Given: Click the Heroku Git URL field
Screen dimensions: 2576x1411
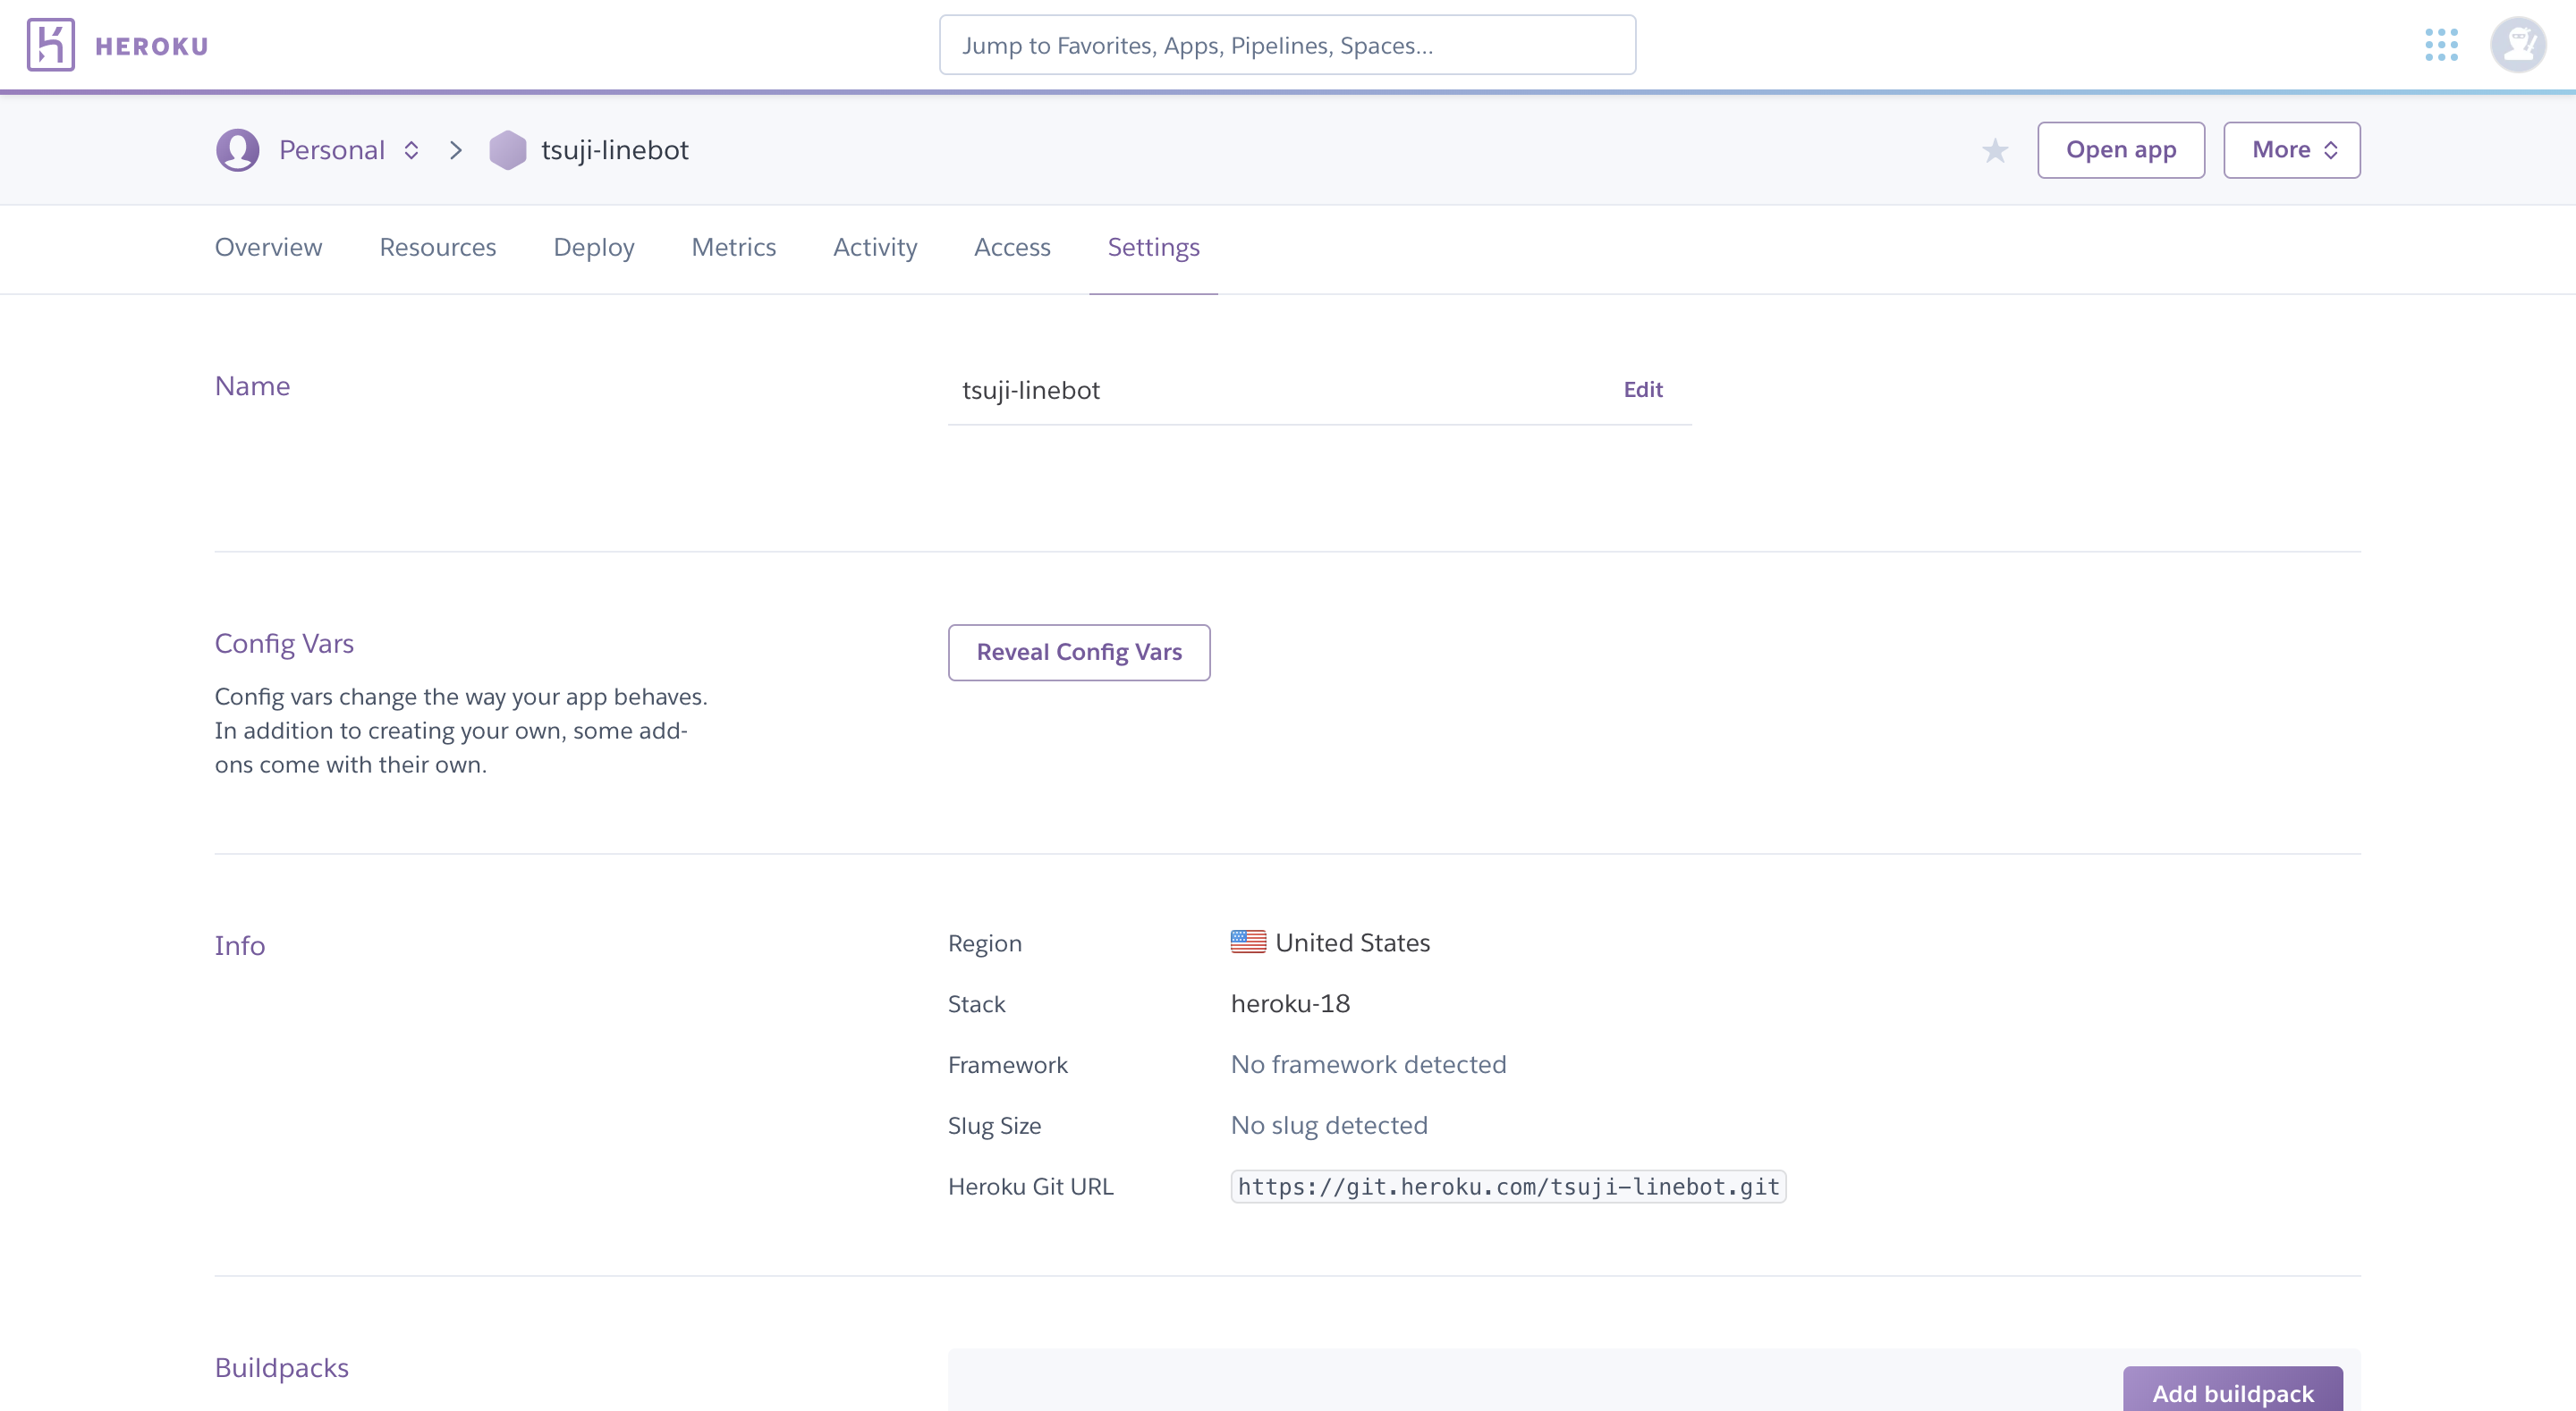Looking at the screenshot, I should (1508, 1186).
